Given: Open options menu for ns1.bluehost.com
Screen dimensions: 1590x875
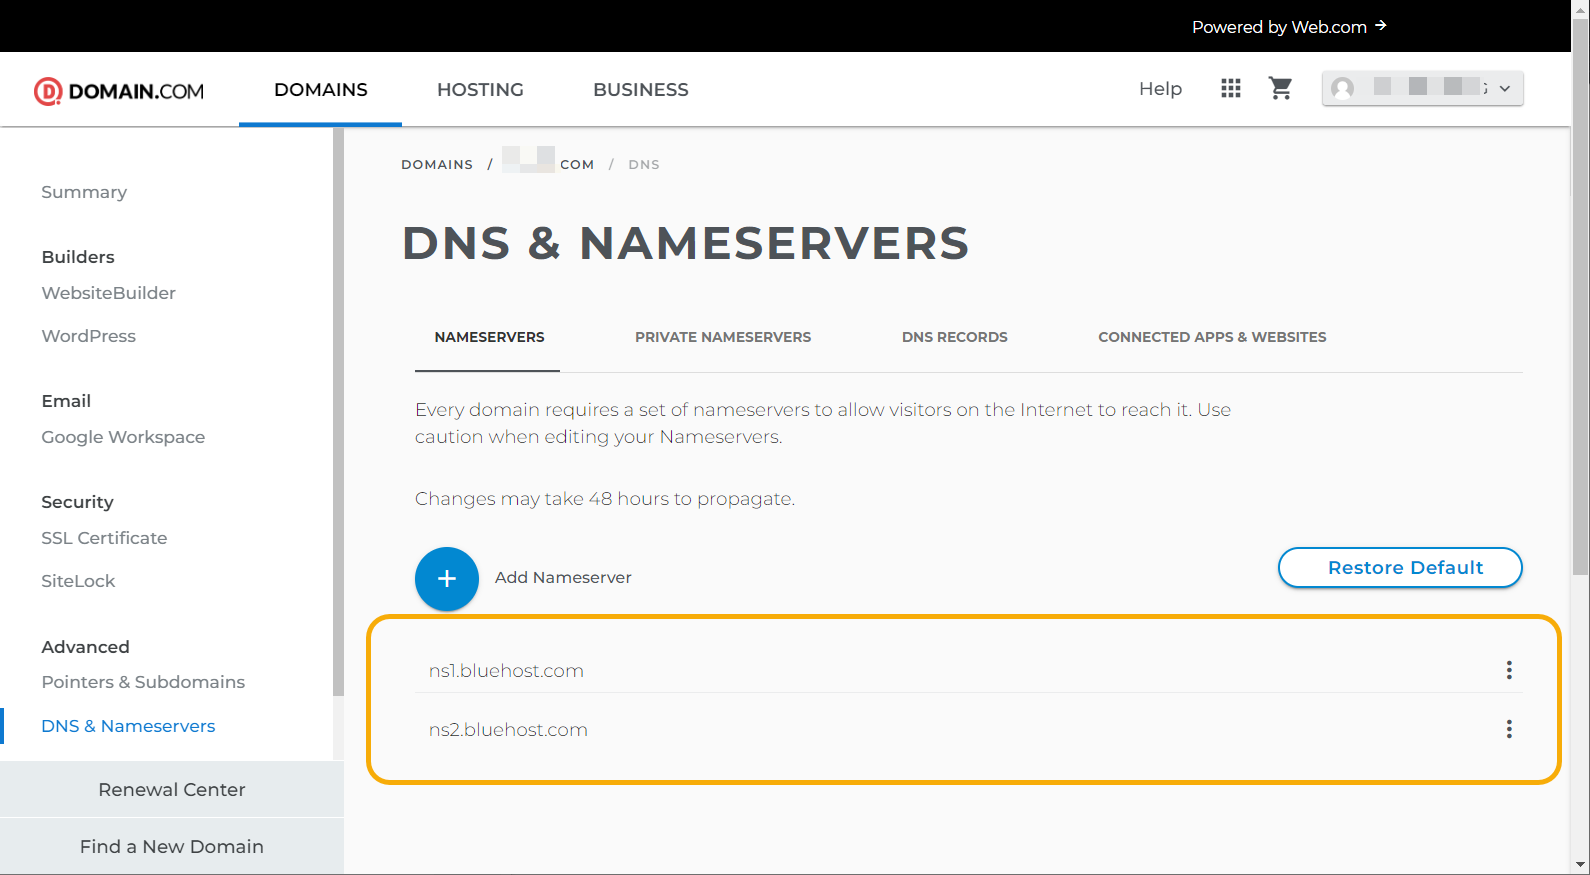Looking at the screenshot, I should click(x=1509, y=670).
